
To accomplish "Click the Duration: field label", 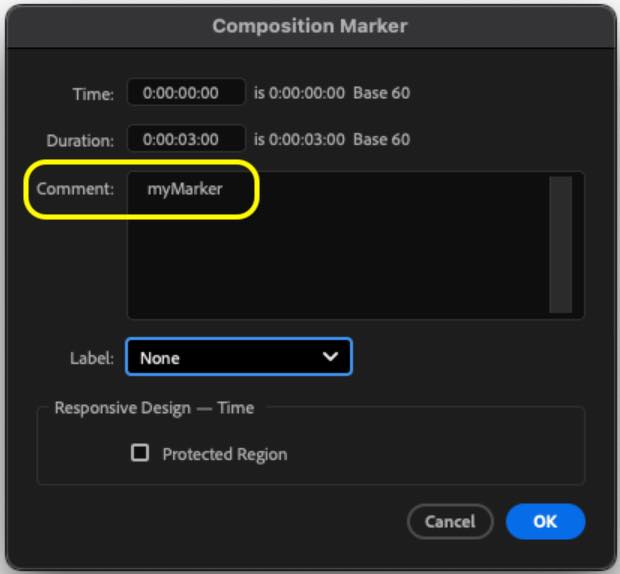I will [x=81, y=140].
